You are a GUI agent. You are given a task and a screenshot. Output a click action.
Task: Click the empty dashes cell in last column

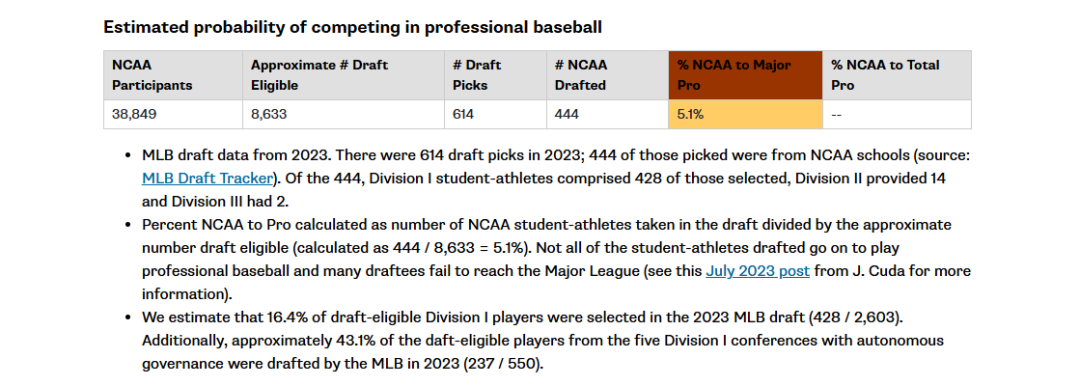[x=897, y=114]
